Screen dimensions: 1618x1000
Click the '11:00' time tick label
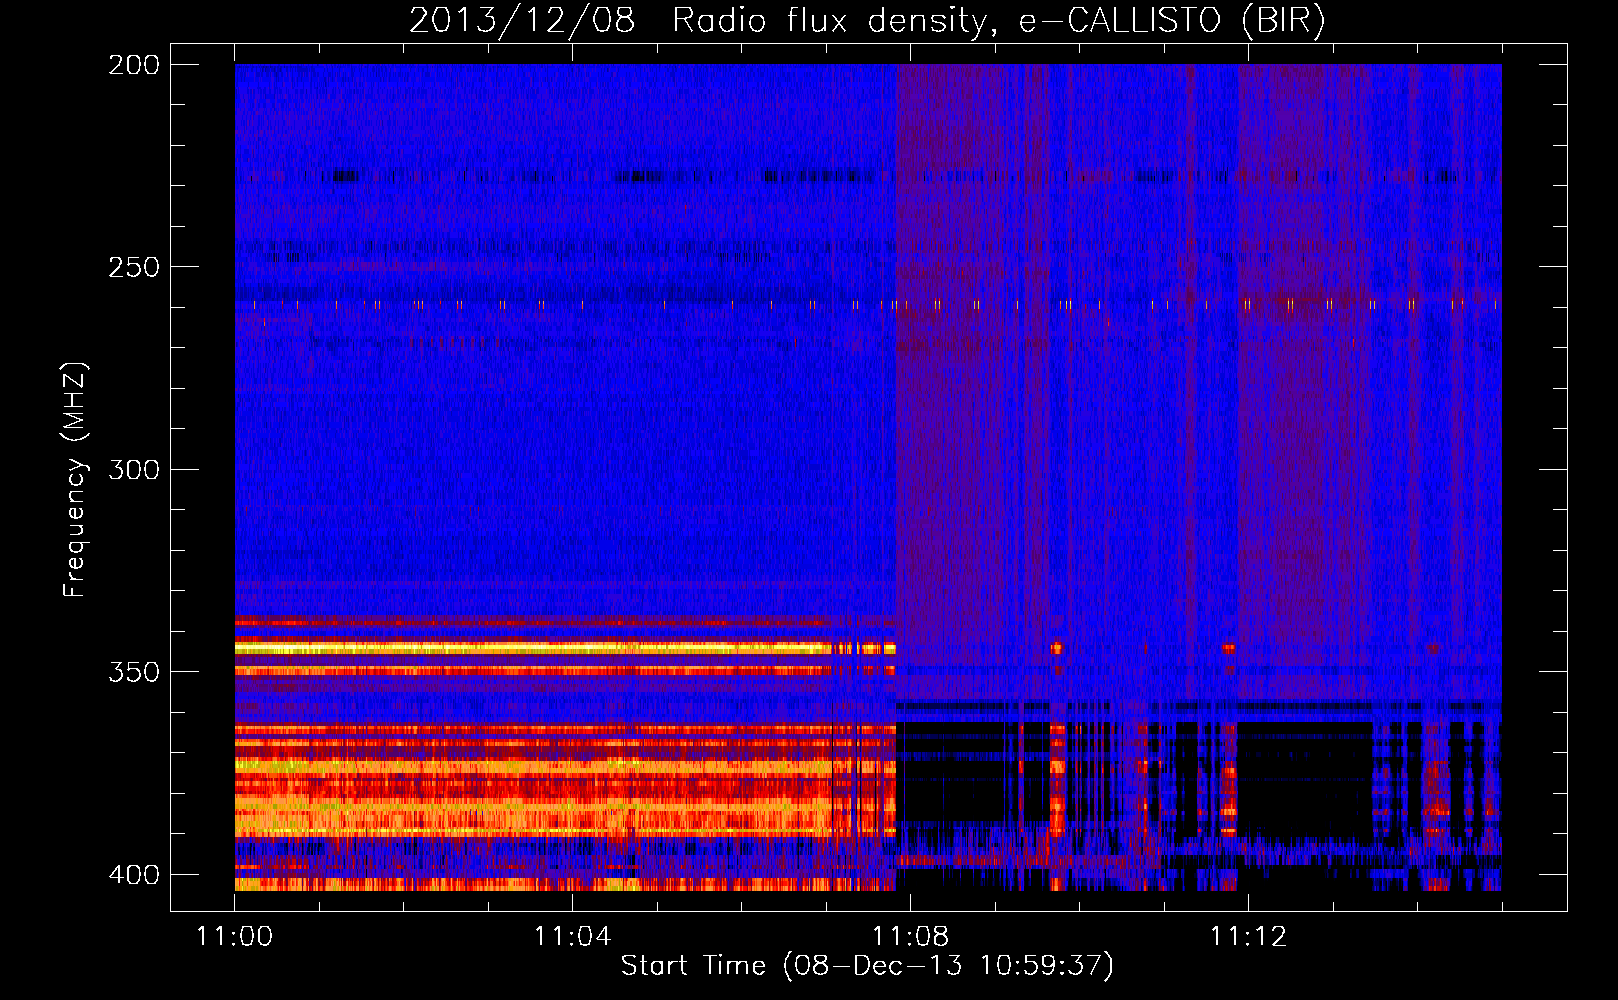click(235, 937)
